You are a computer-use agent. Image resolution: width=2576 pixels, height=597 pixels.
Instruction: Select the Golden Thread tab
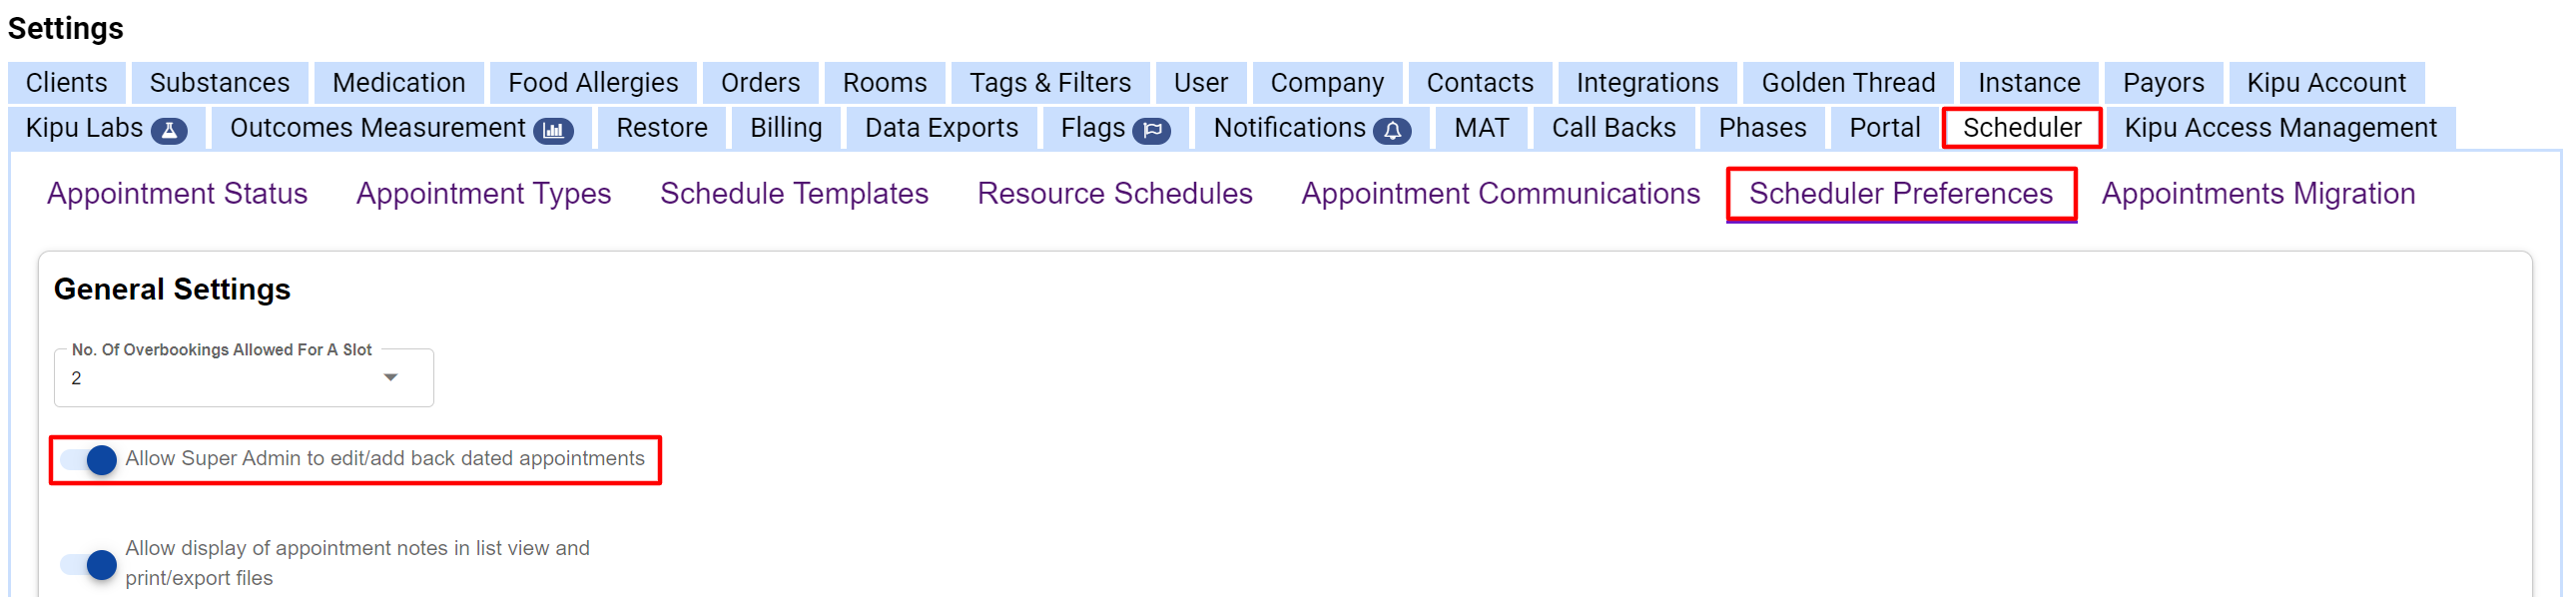point(1848,83)
